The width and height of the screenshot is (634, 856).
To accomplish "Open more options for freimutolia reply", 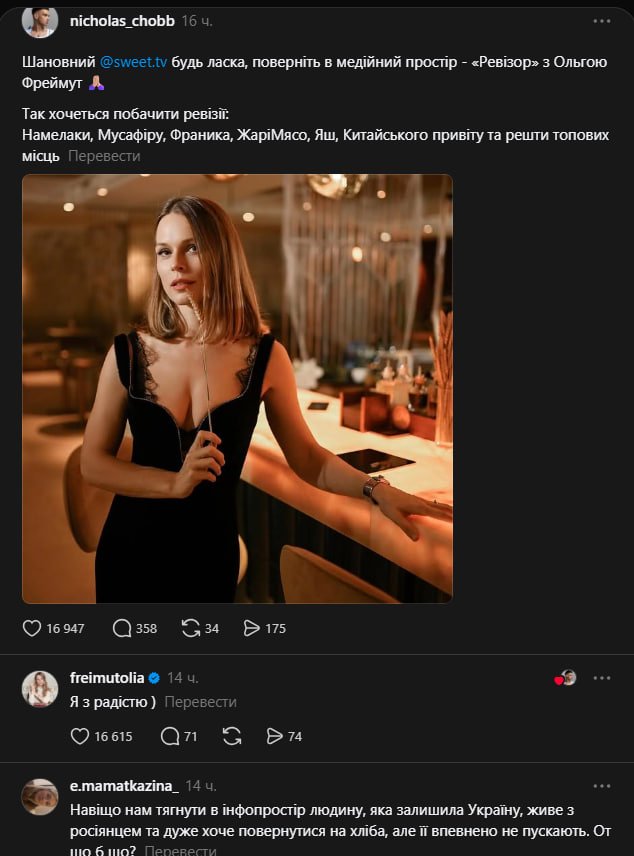I will 601,677.
